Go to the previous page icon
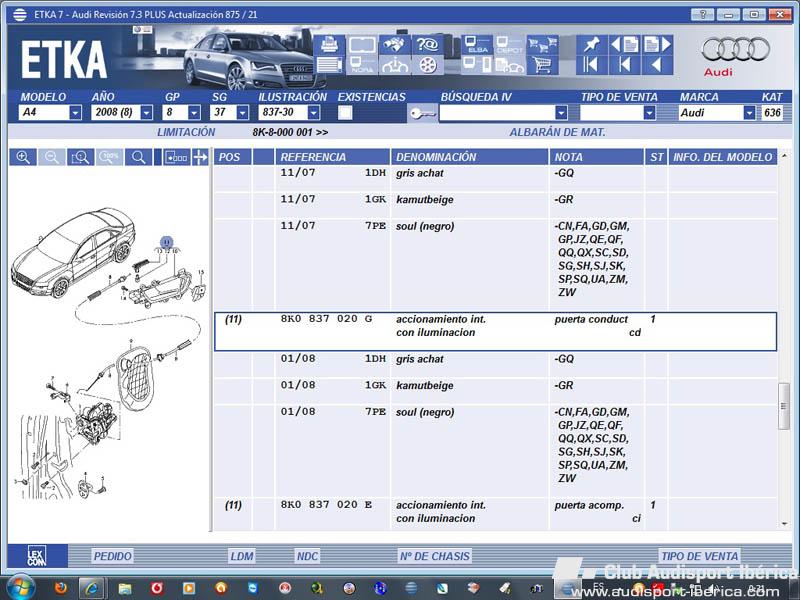This screenshot has height=600, width=800. coord(624,45)
